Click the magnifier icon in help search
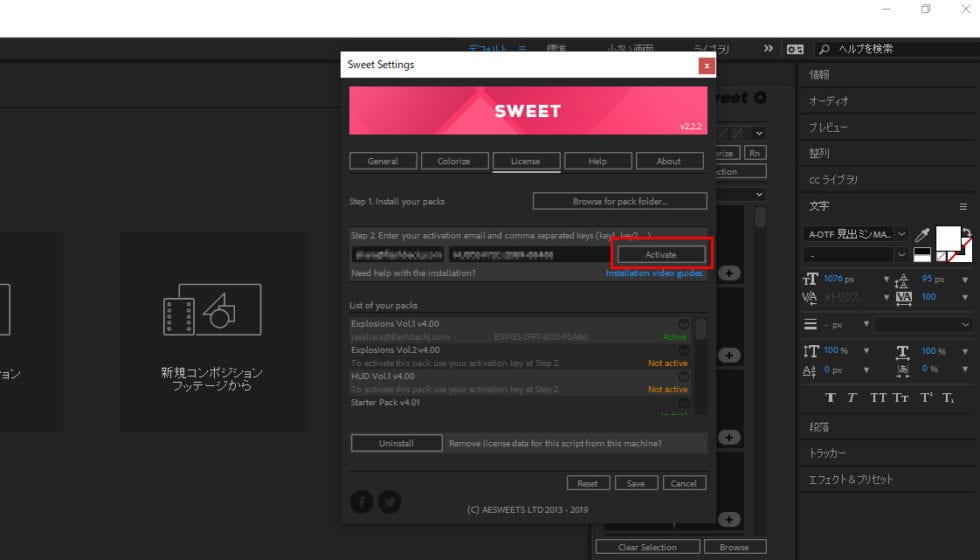The height and width of the screenshot is (560, 980). click(824, 49)
